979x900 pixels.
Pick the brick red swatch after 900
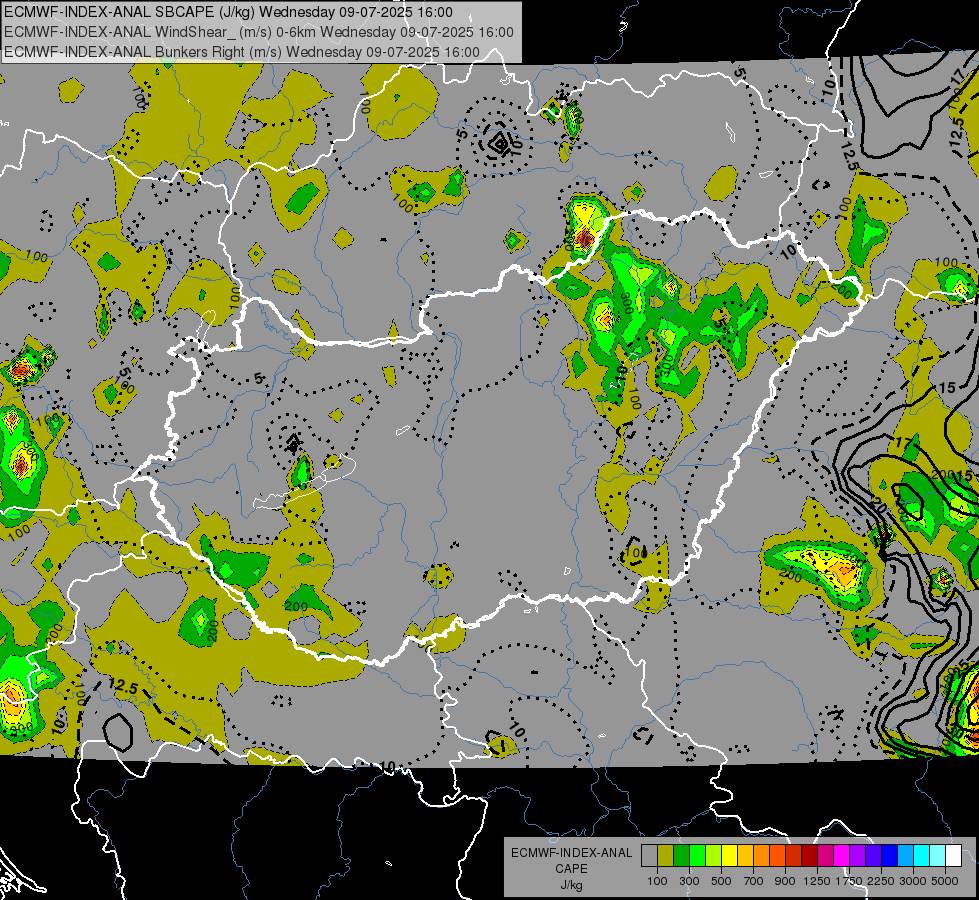(x=793, y=856)
